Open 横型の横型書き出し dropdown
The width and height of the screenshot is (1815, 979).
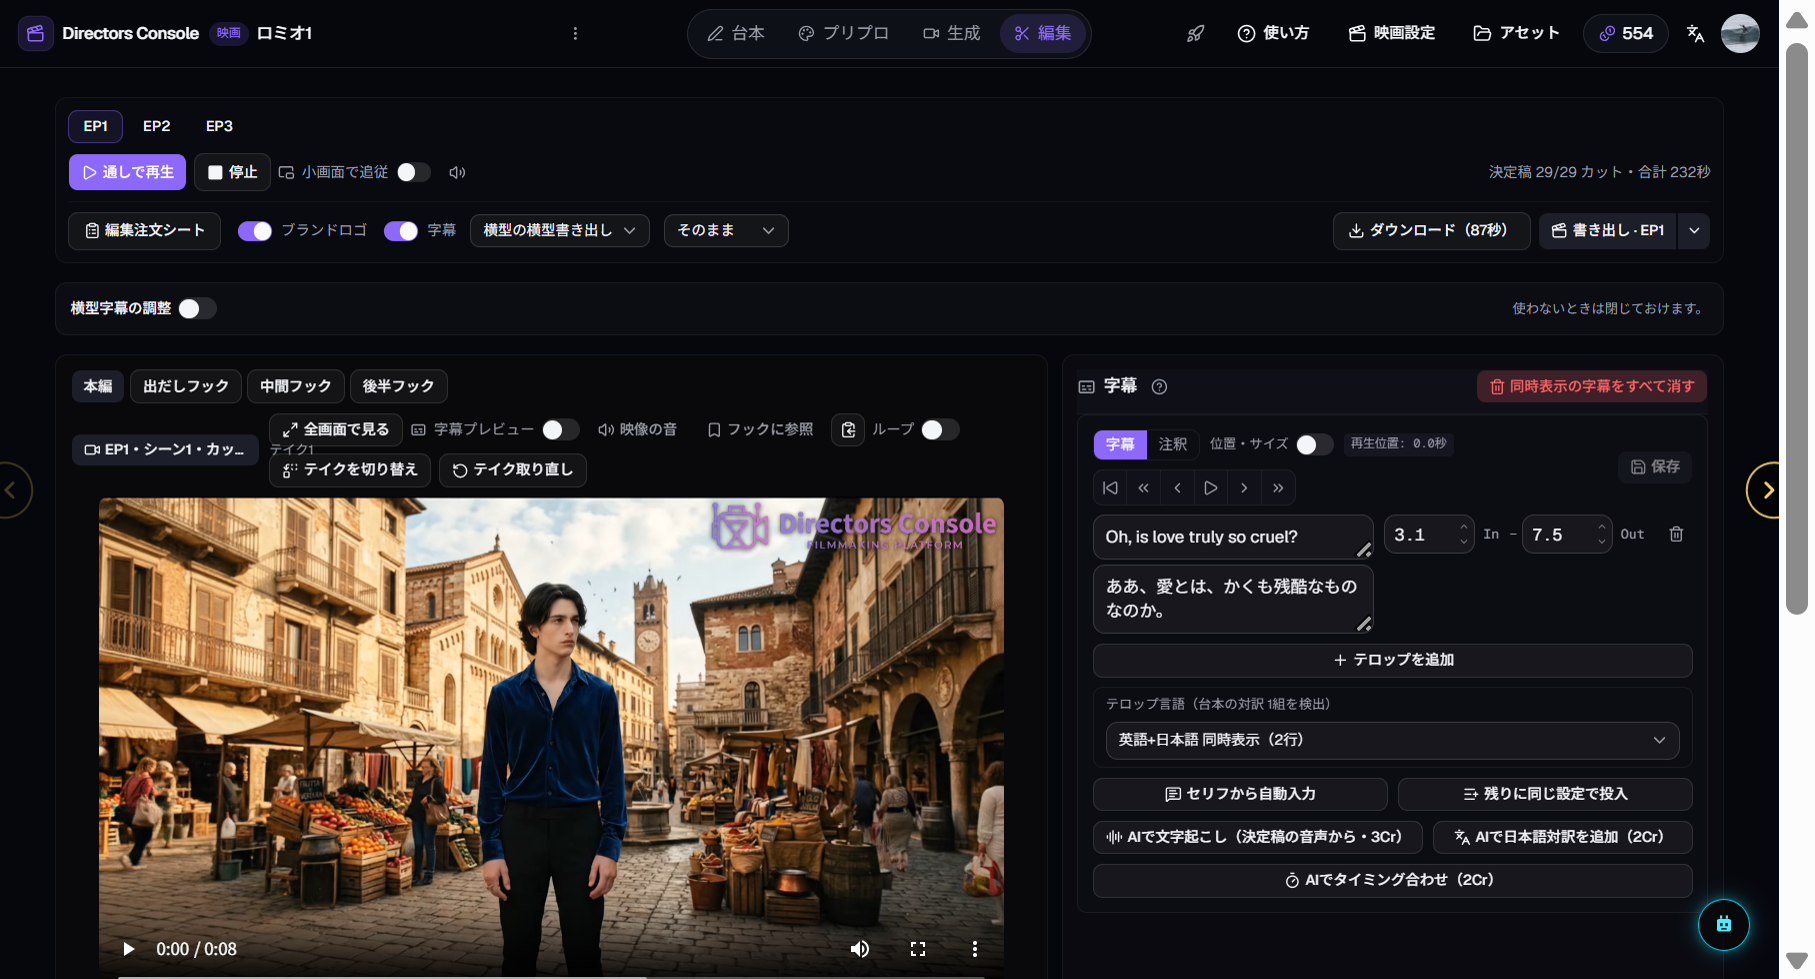point(559,231)
